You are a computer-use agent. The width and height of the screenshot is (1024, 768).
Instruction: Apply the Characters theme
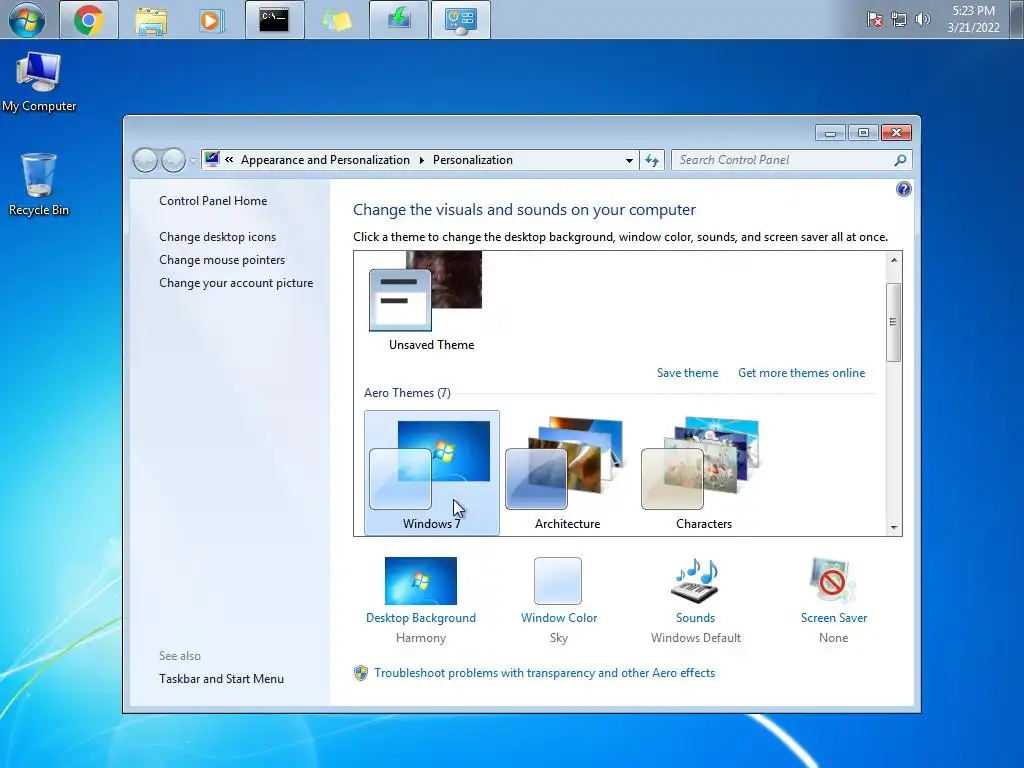click(703, 473)
